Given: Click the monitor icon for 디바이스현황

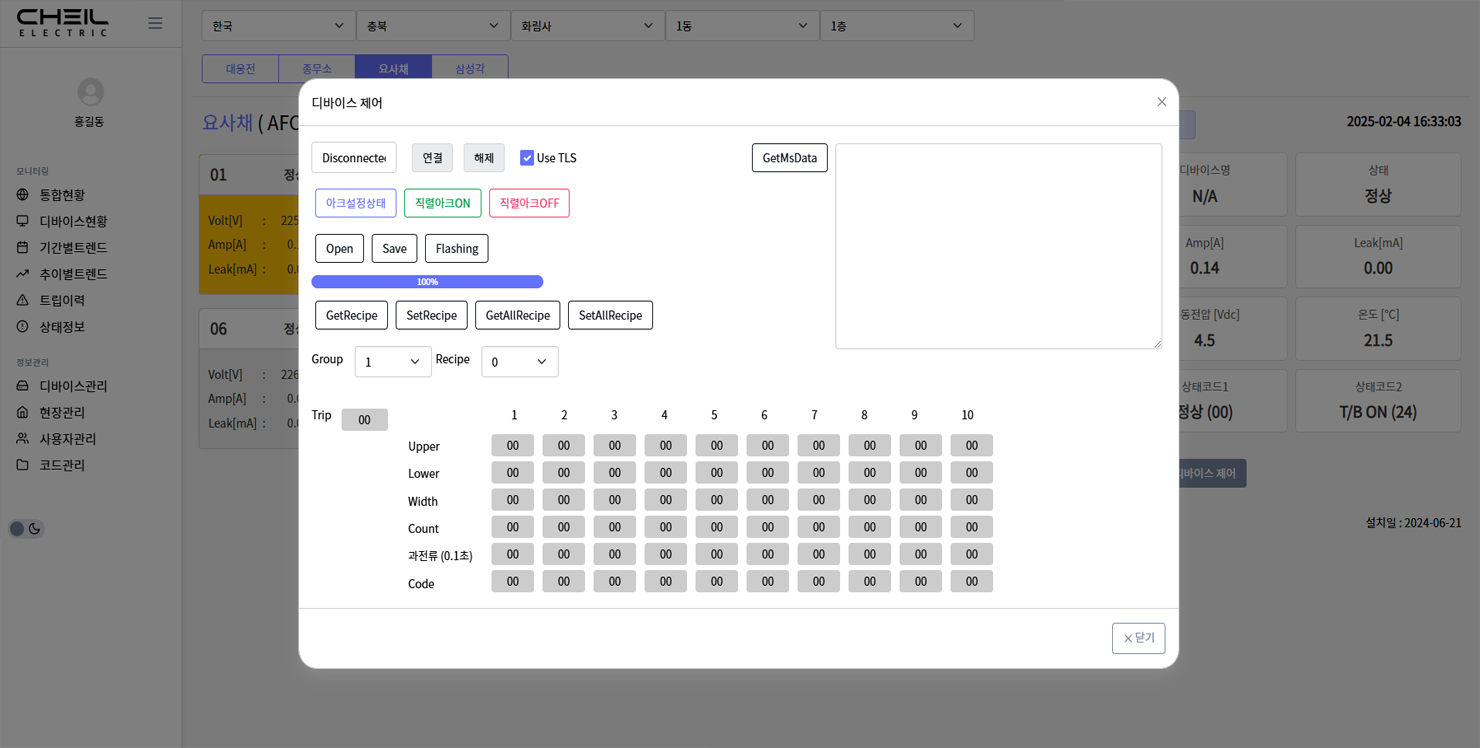Looking at the screenshot, I should 23,221.
